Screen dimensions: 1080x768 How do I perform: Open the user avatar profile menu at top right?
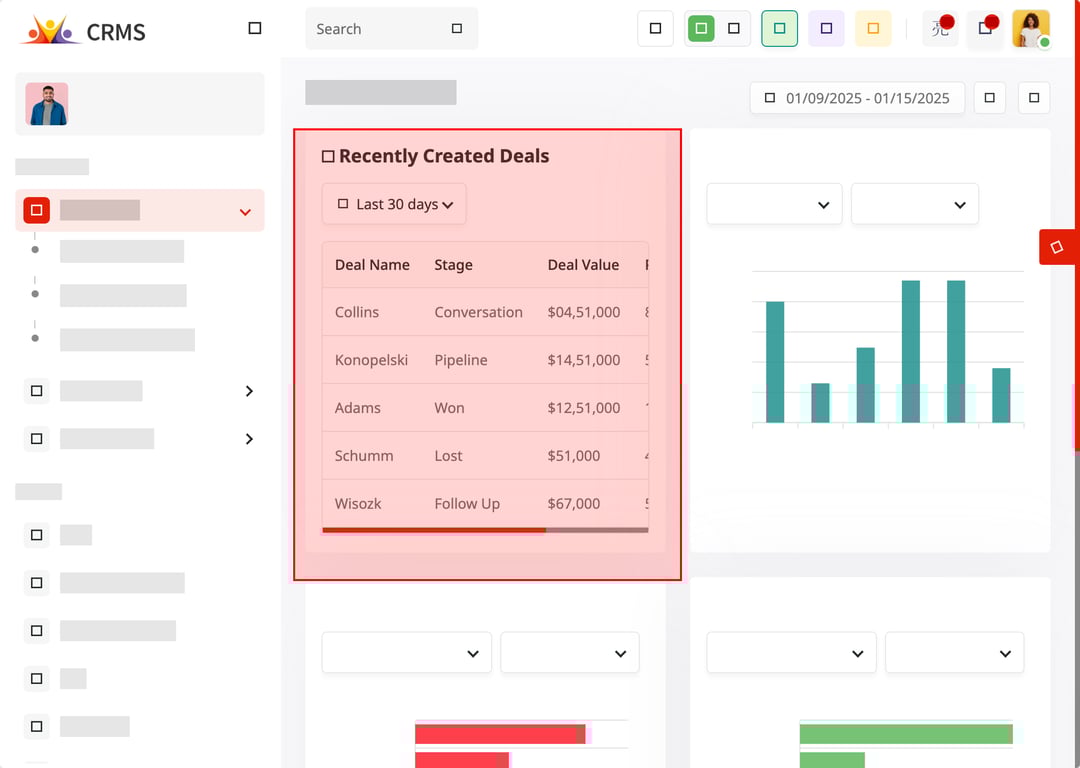click(1030, 29)
